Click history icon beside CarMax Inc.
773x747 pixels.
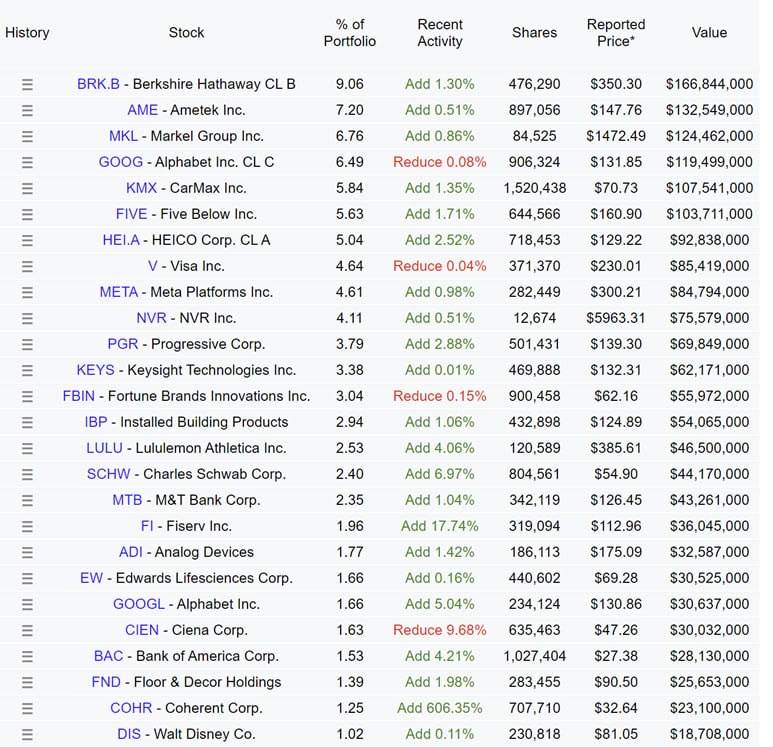coord(27,188)
